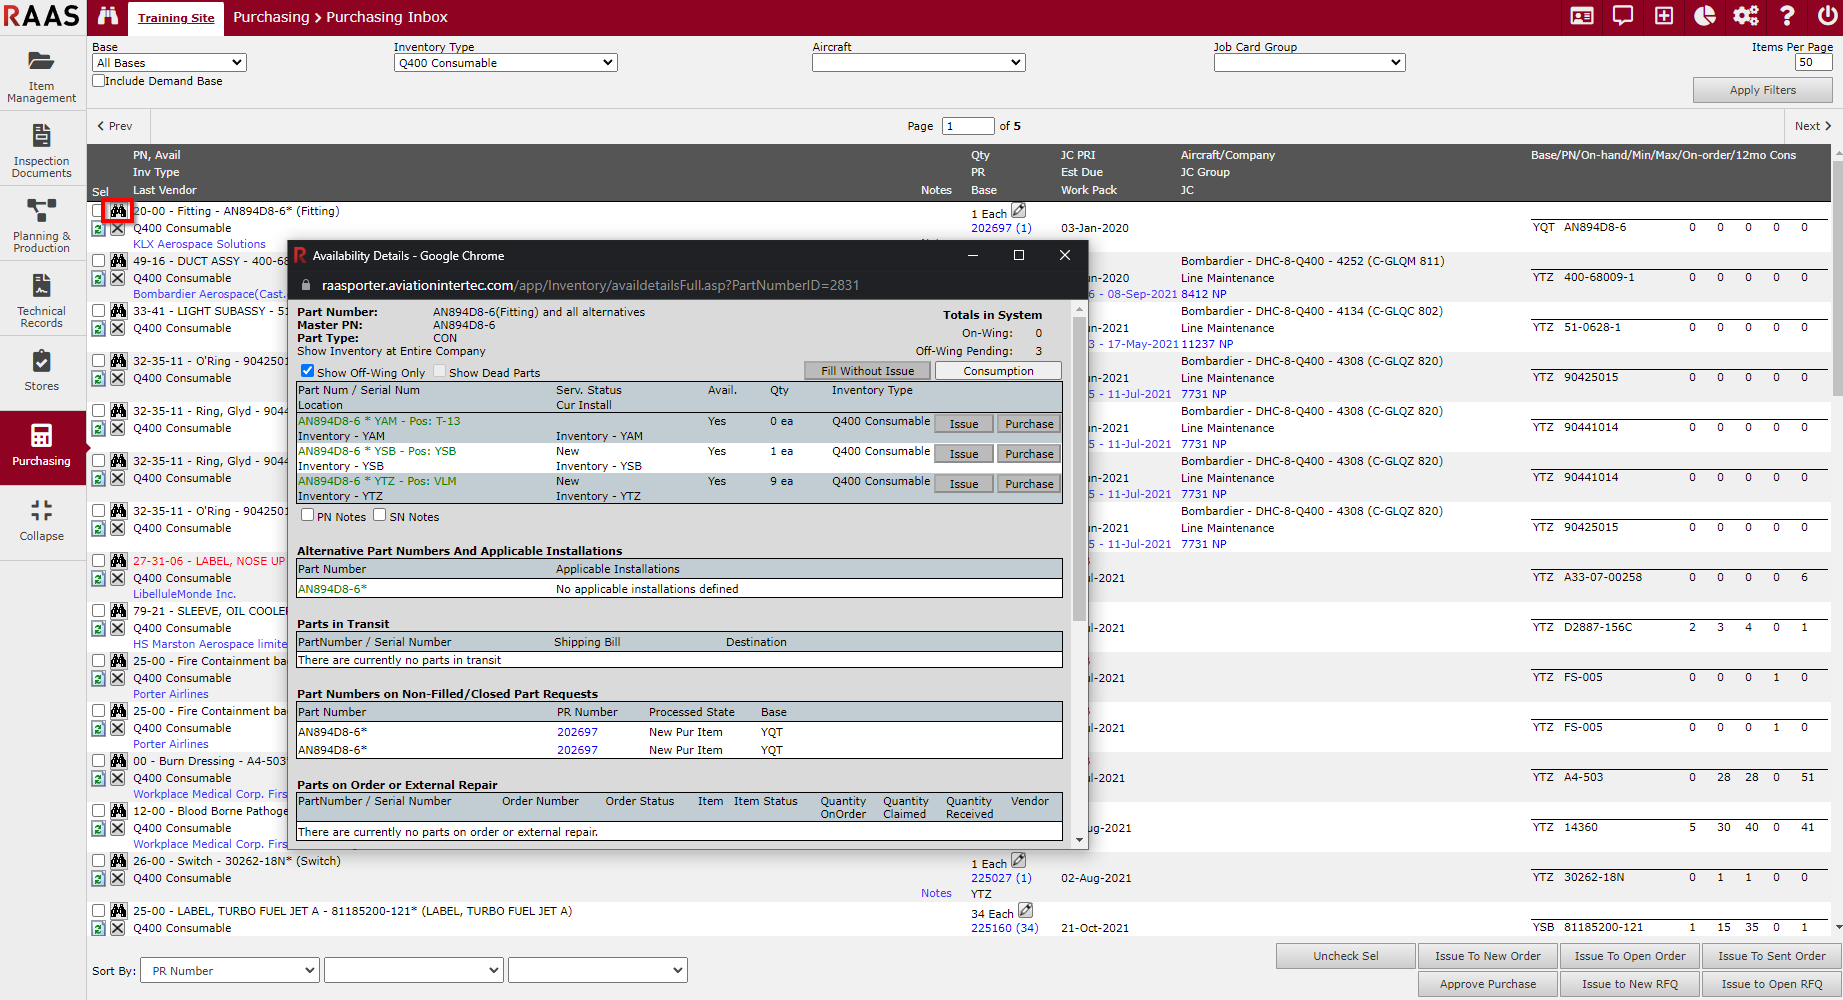This screenshot has width=1843, height=1000.
Task: Switch to the Training Site tab
Action: tap(176, 18)
